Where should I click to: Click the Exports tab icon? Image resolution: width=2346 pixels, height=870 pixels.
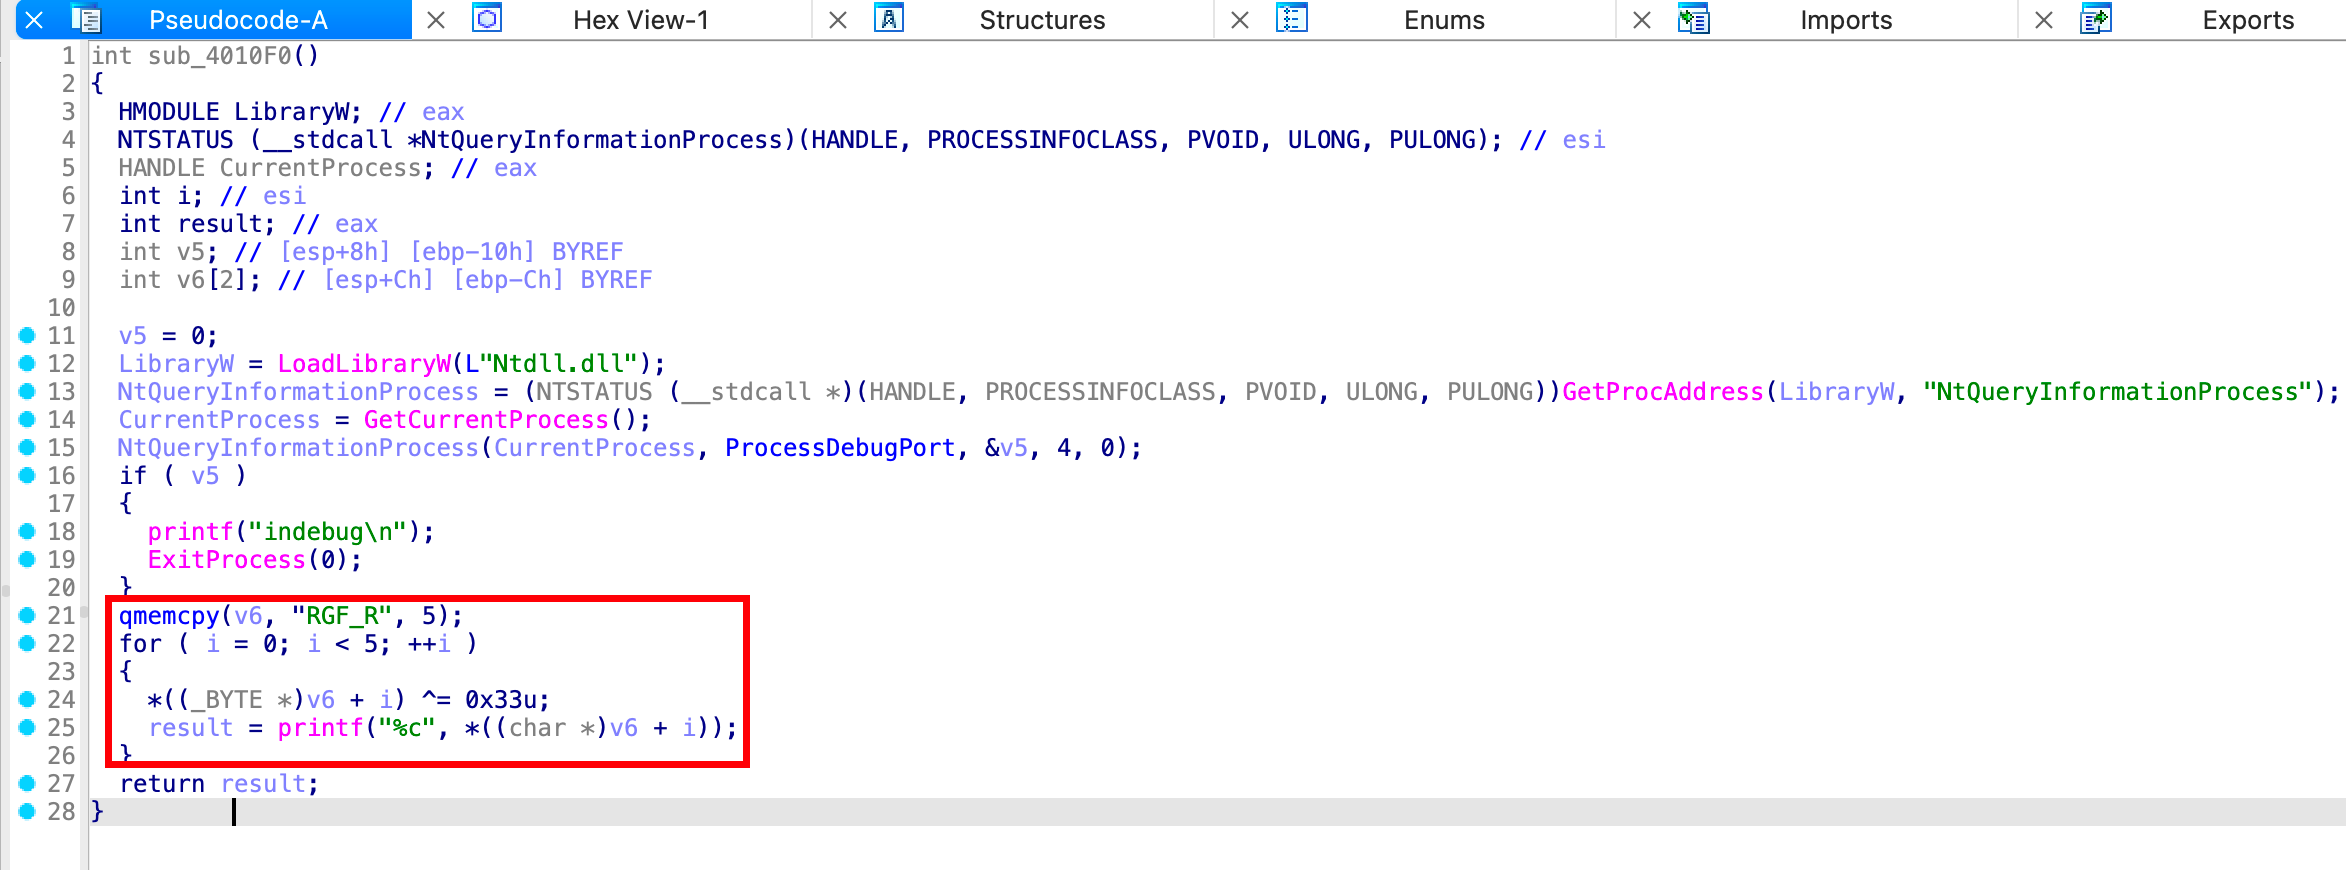point(2095,19)
